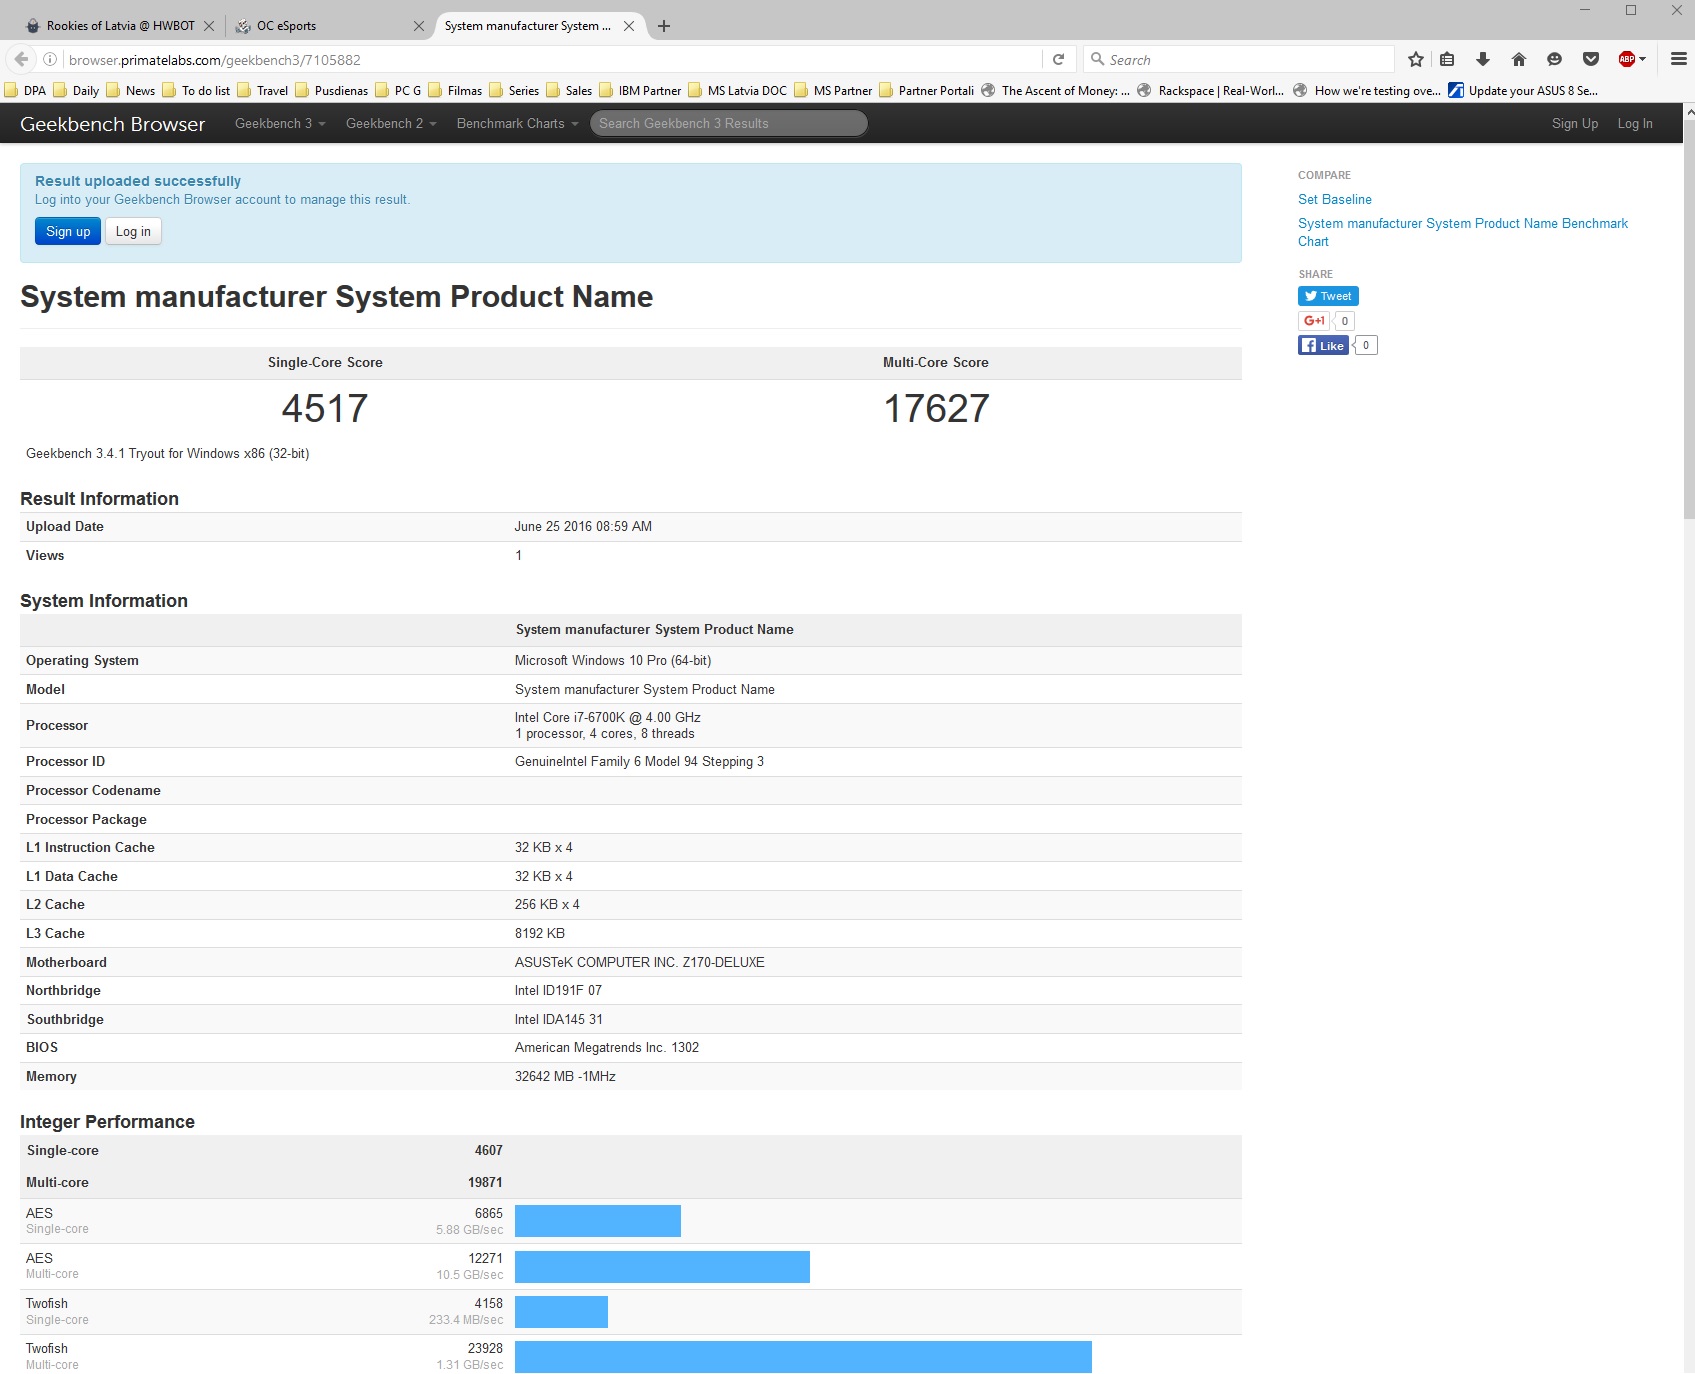
Task: Open the MS Latvia DOC bookmarks folder
Action: (x=738, y=90)
